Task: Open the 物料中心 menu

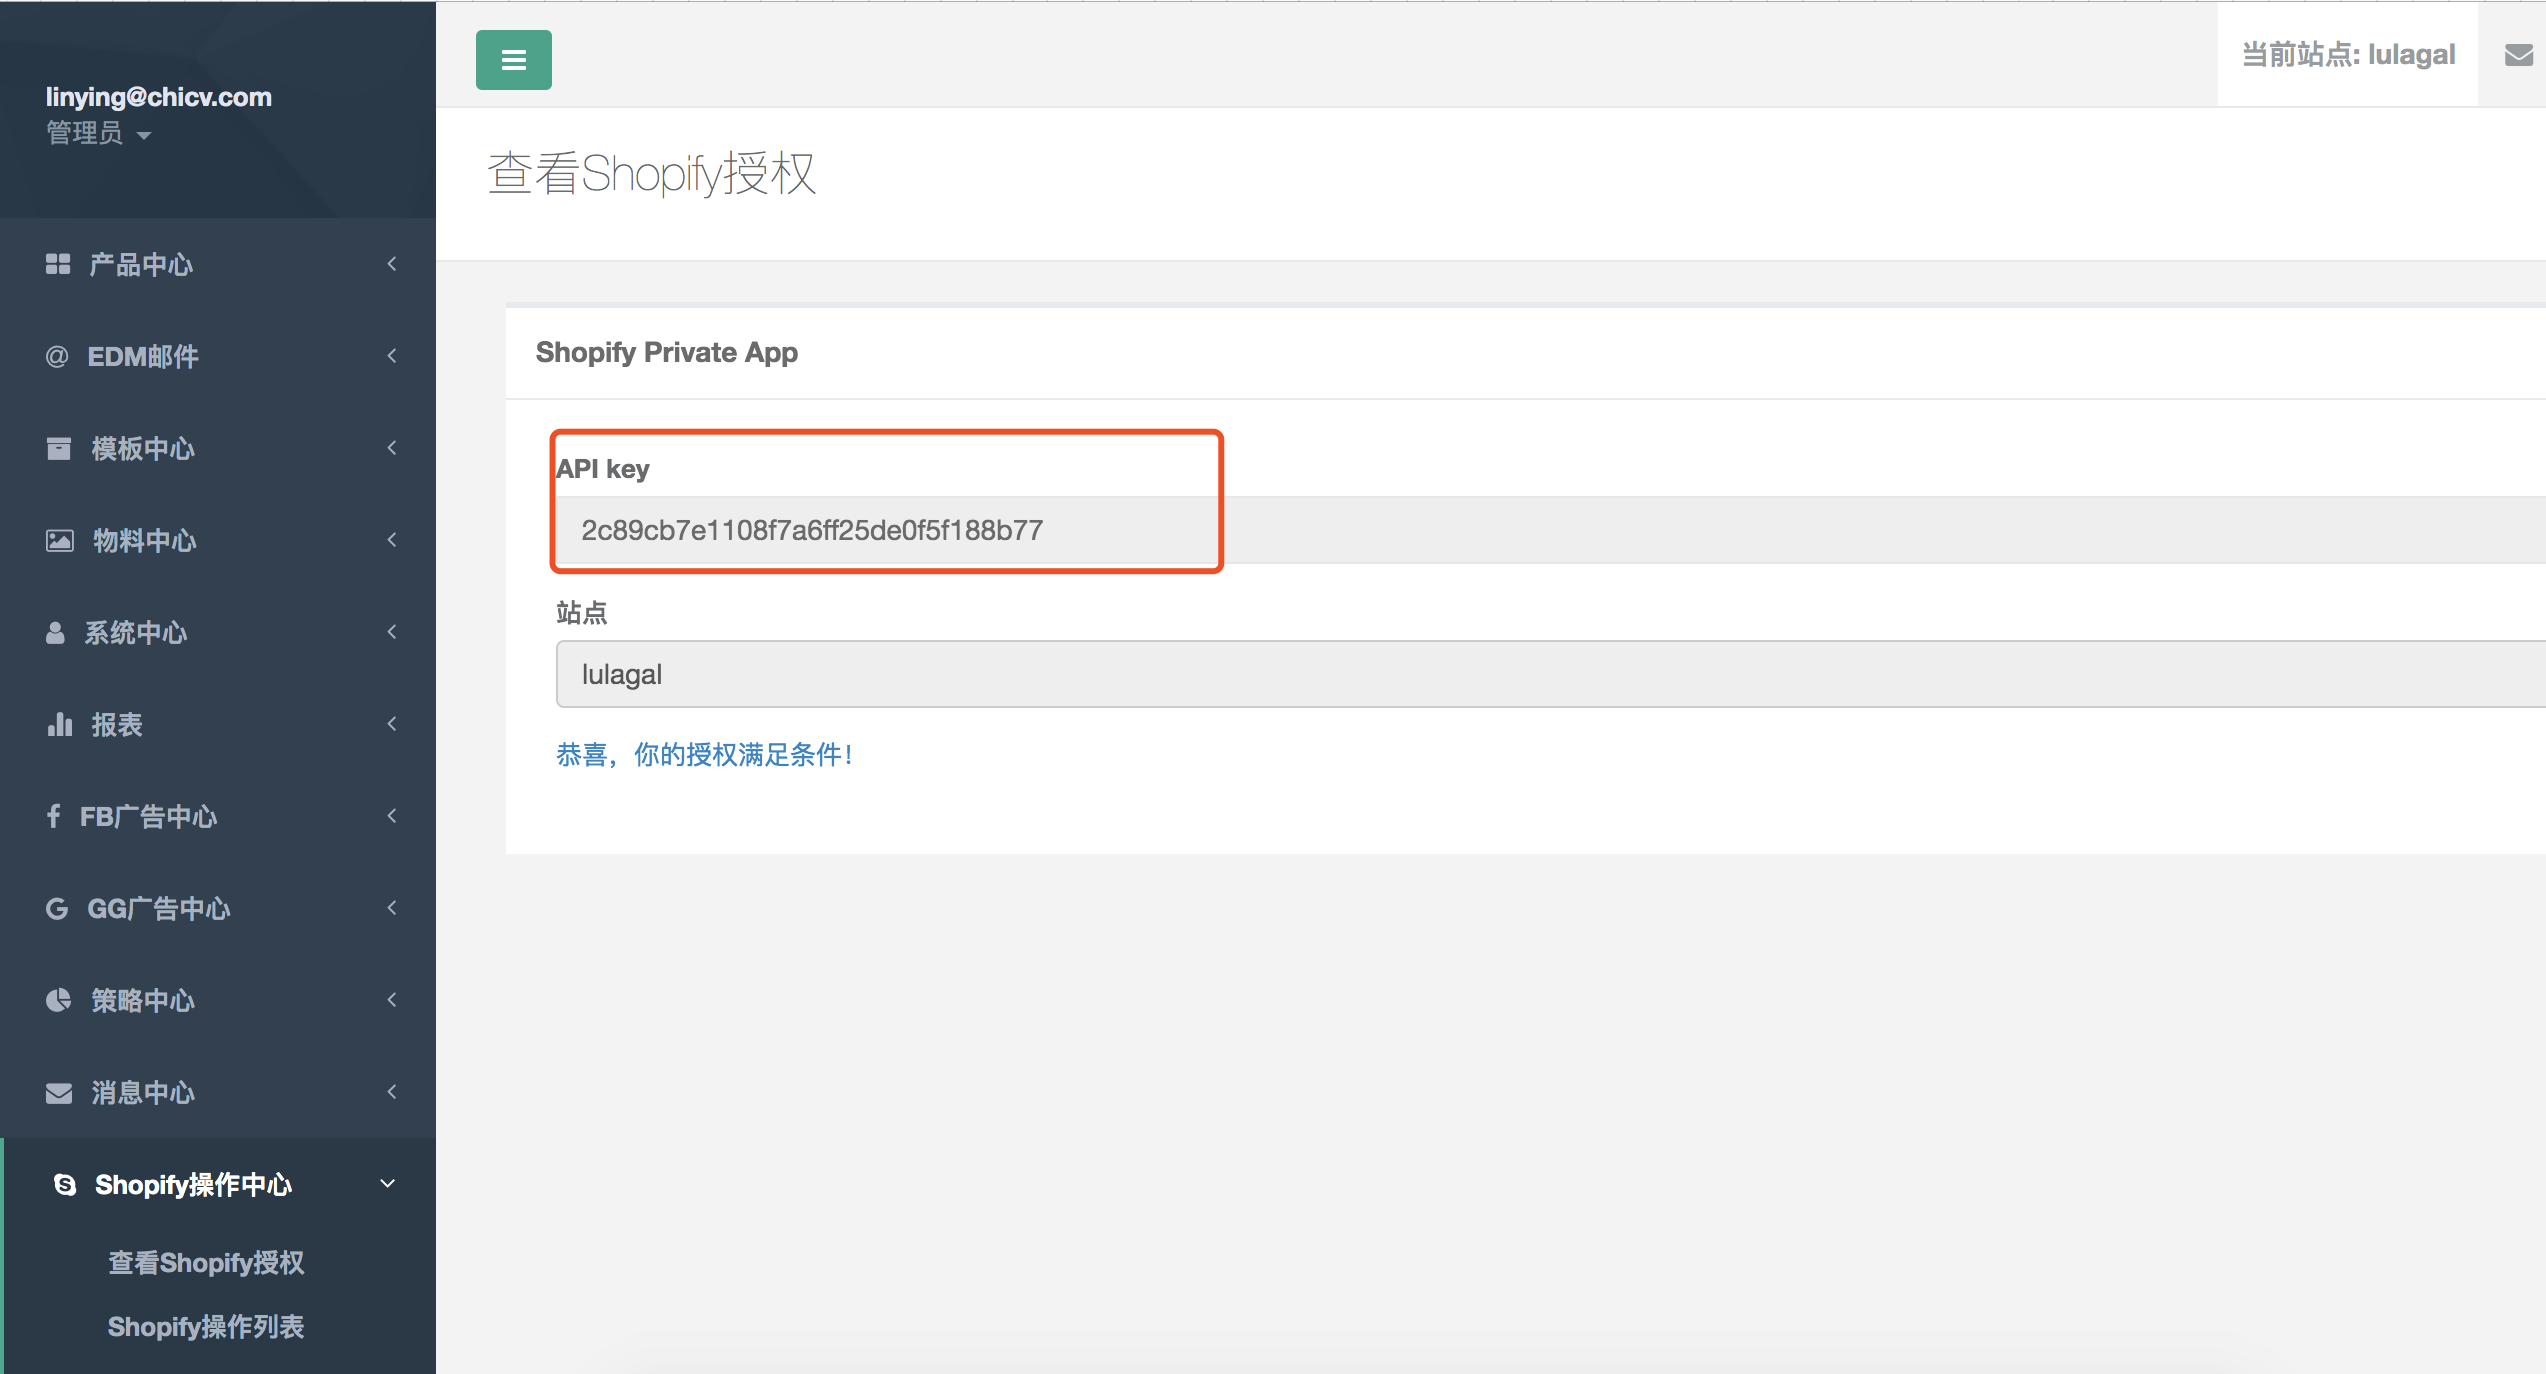Action: point(218,540)
